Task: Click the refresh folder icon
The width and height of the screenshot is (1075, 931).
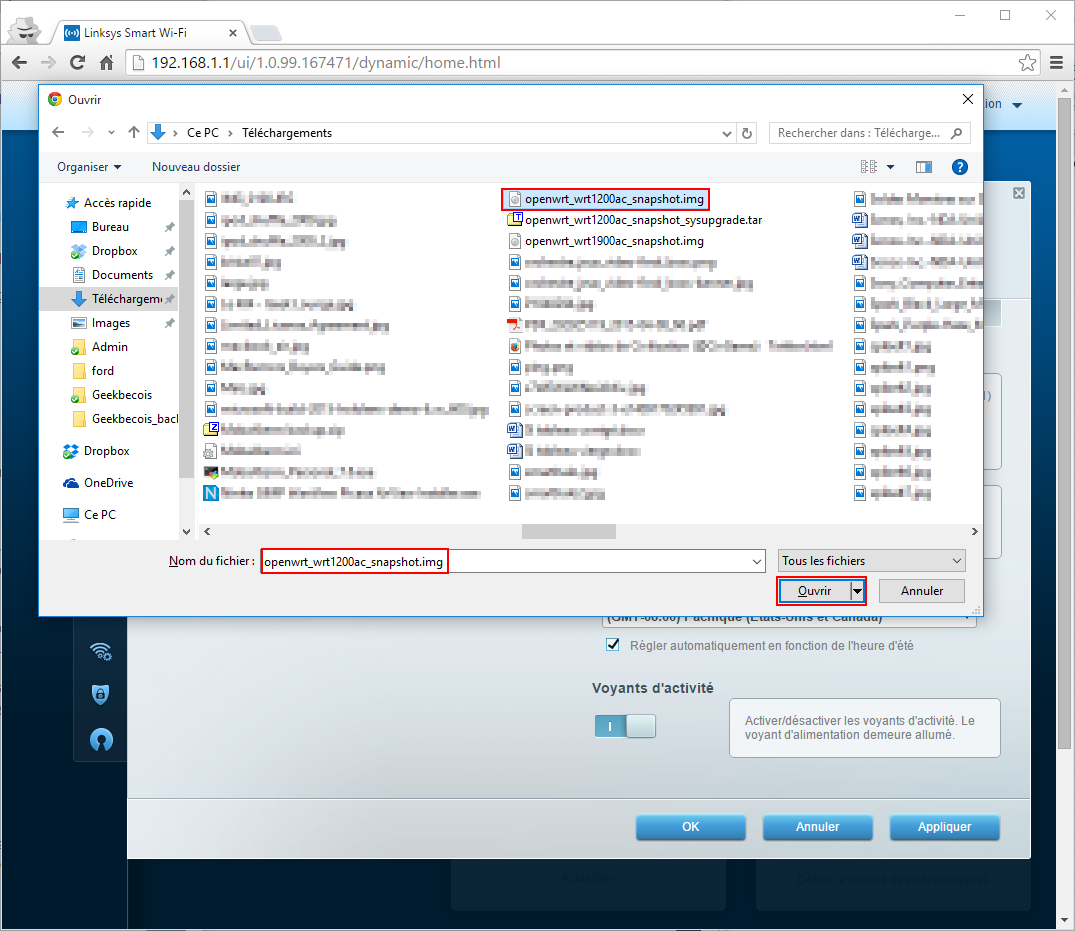Action: [747, 133]
